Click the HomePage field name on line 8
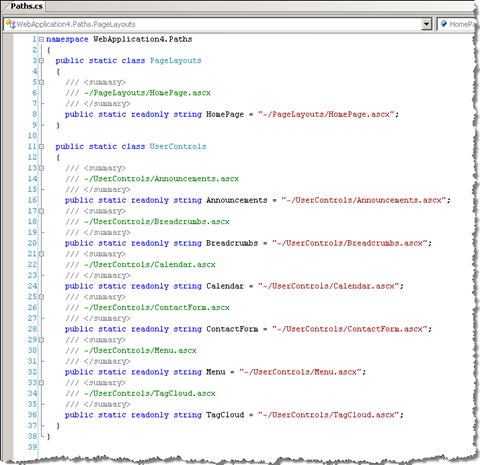Viewport: 480px width, 465px height. coord(225,114)
